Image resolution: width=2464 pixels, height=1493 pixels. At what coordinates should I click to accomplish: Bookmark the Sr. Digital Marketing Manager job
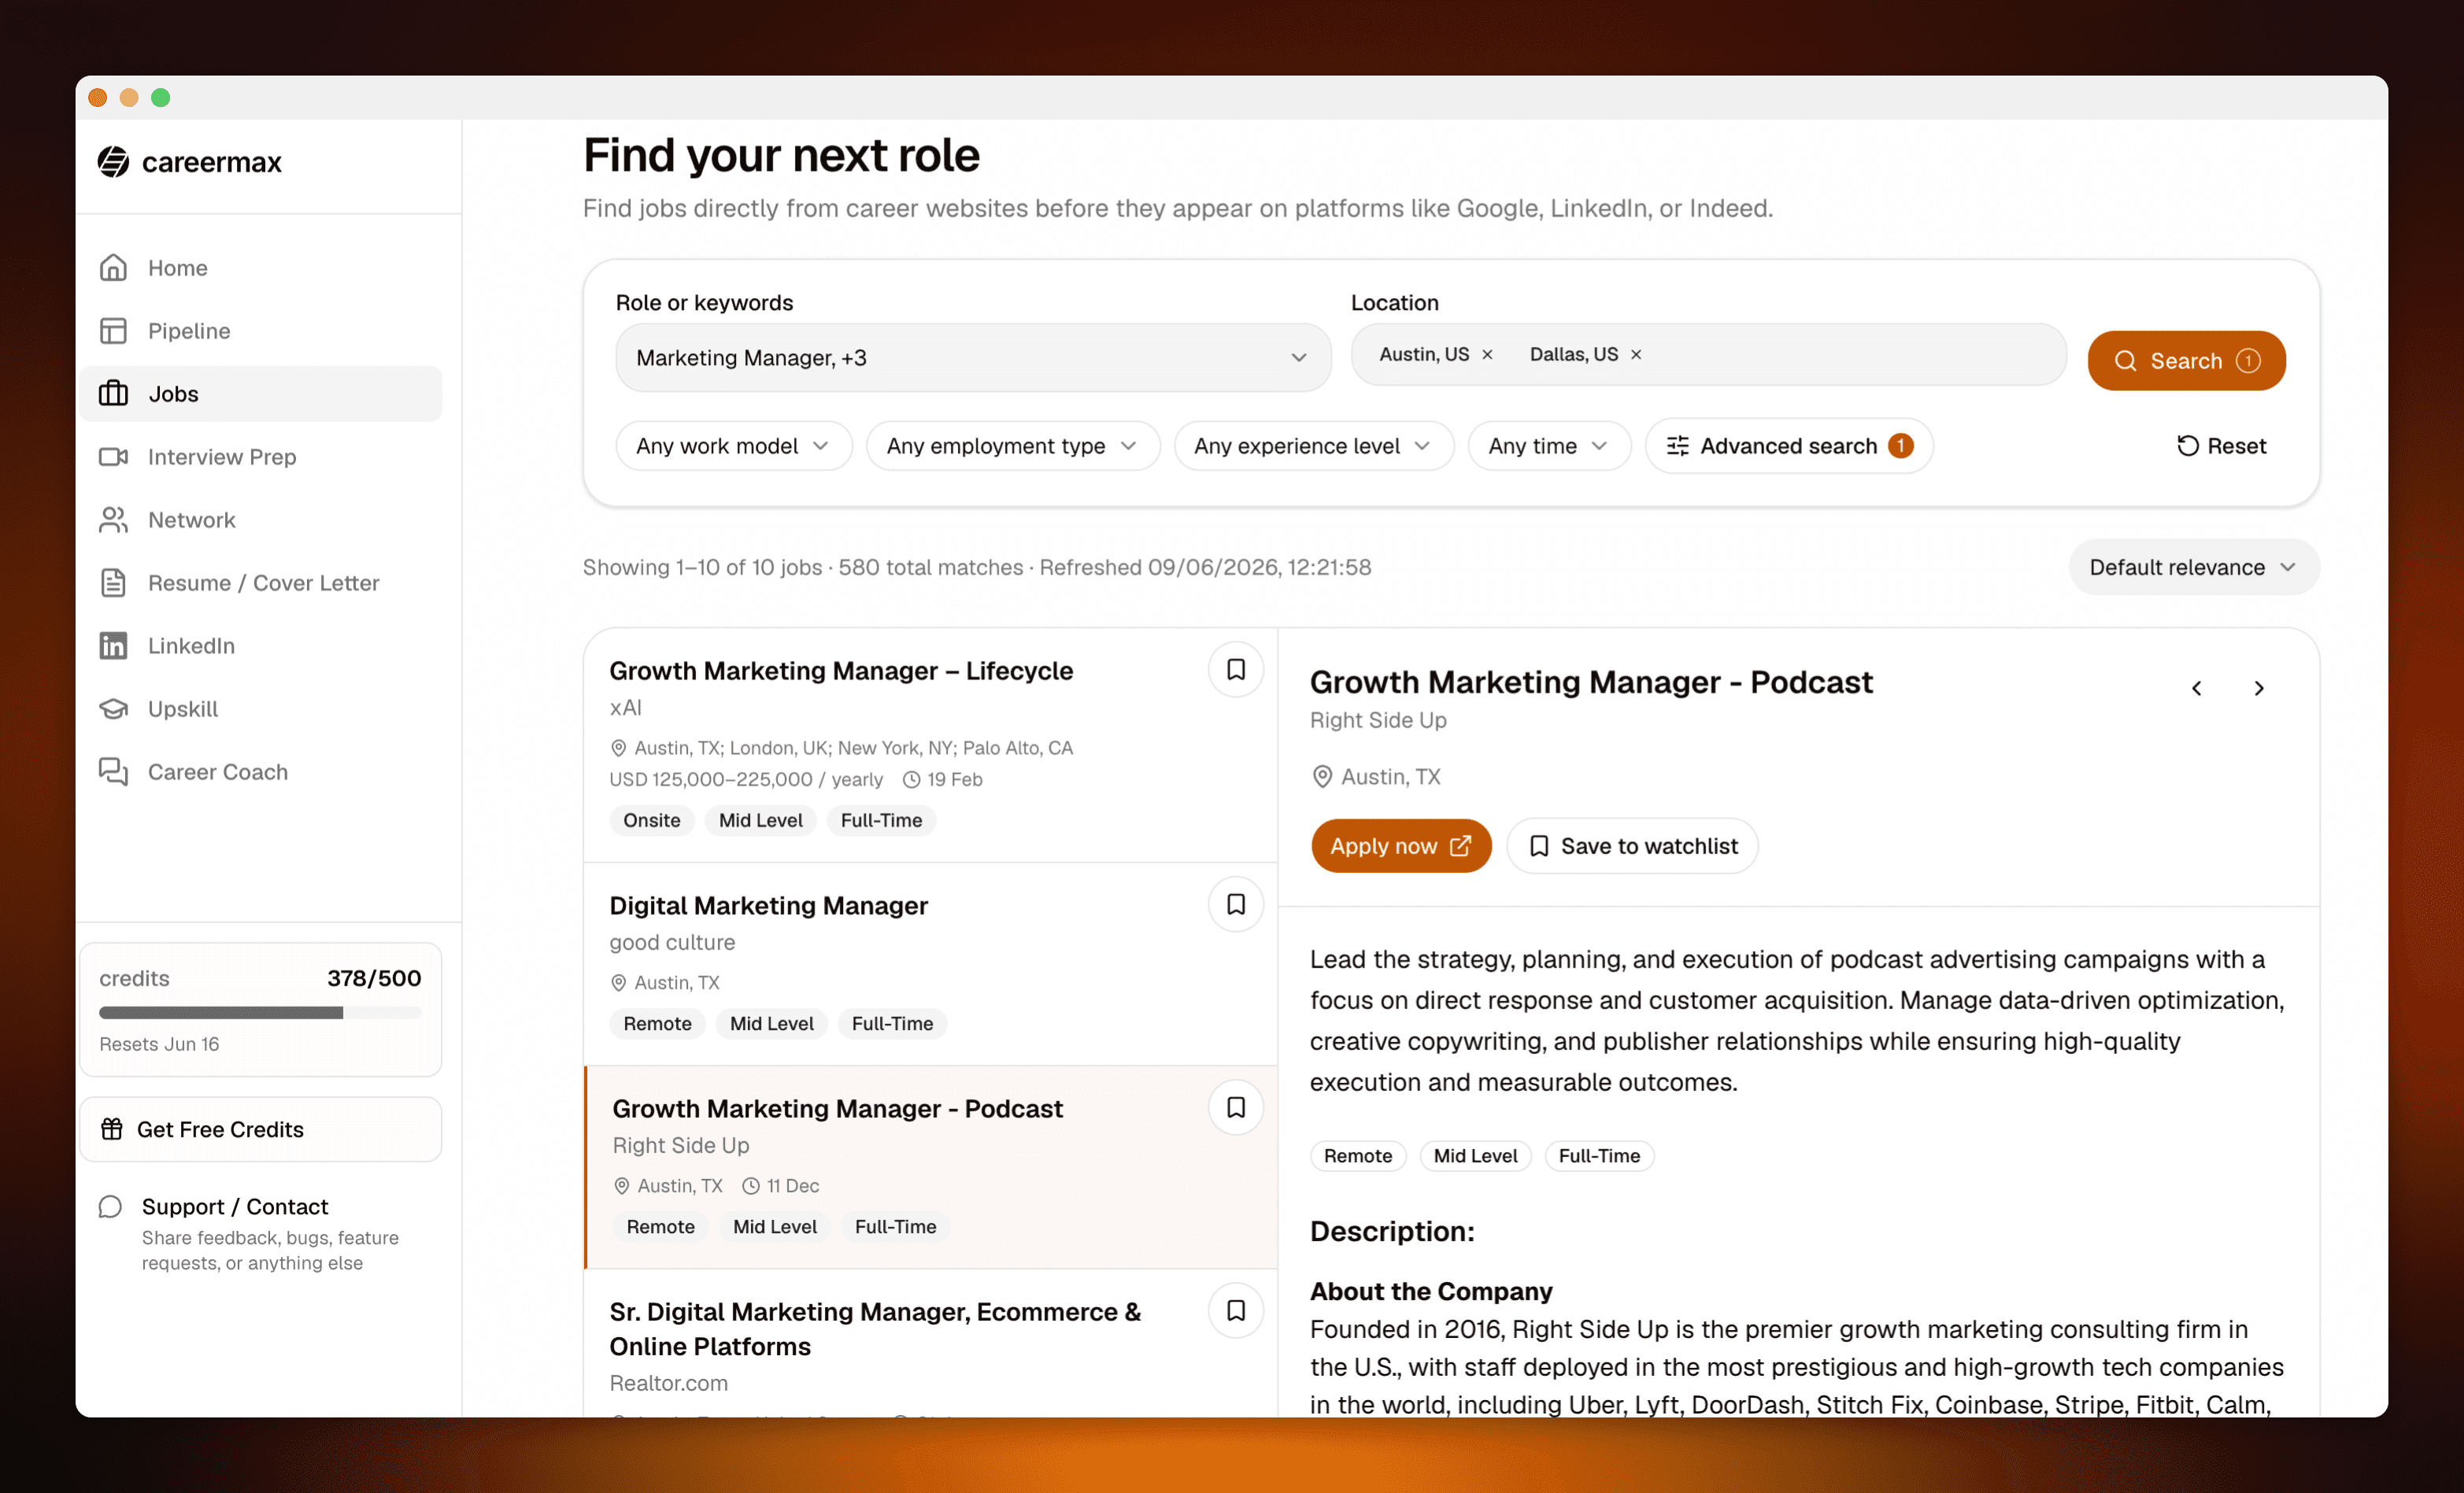(x=1236, y=1311)
